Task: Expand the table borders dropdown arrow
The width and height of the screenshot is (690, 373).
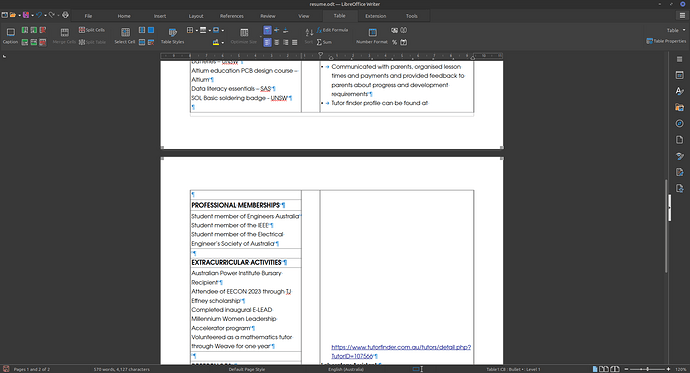Action: 196,30
